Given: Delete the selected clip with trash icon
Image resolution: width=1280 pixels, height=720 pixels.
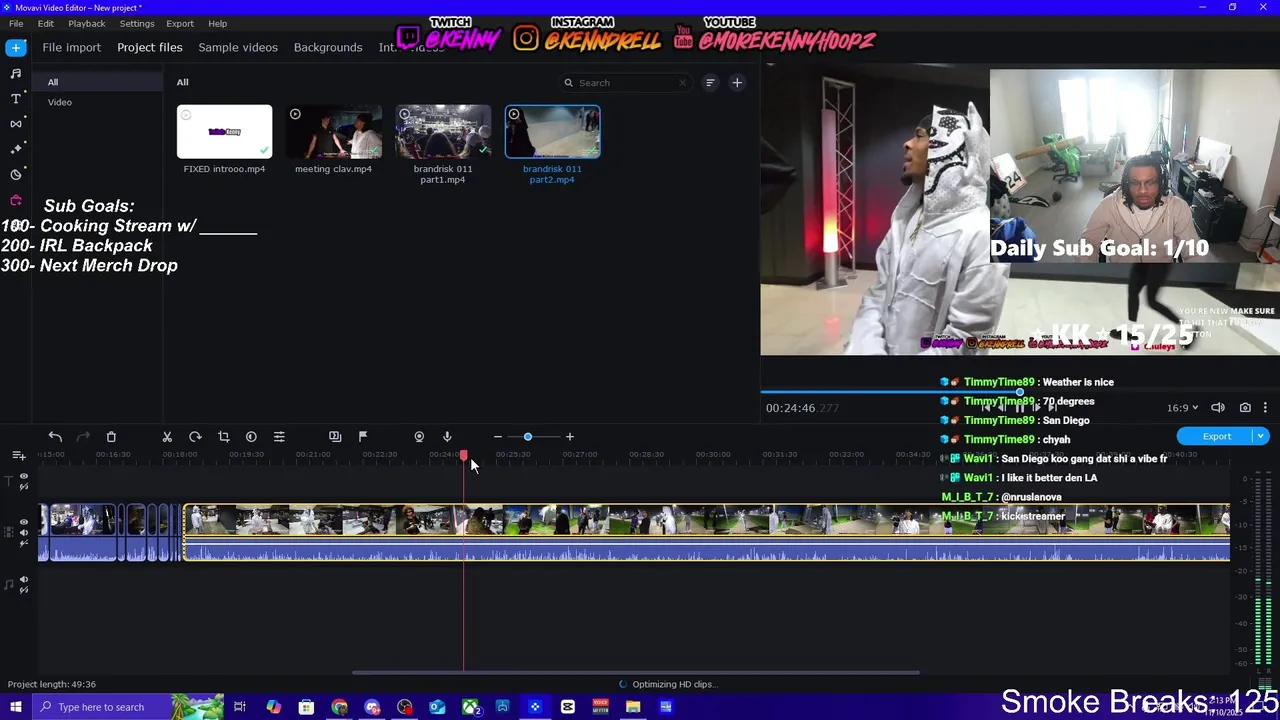Looking at the screenshot, I should click(x=111, y=437).
